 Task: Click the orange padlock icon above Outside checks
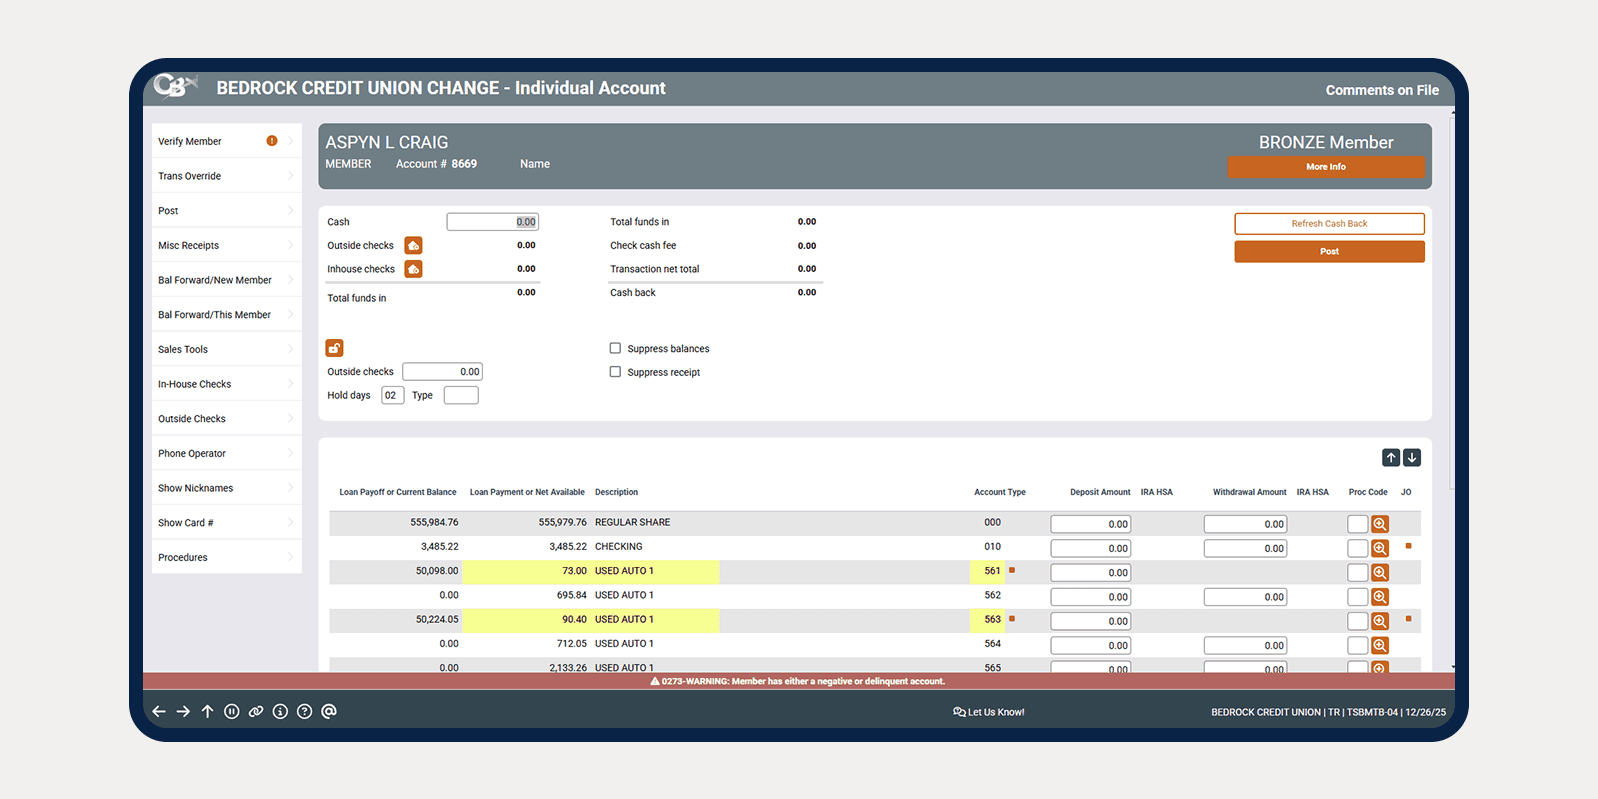click(334, 348)
